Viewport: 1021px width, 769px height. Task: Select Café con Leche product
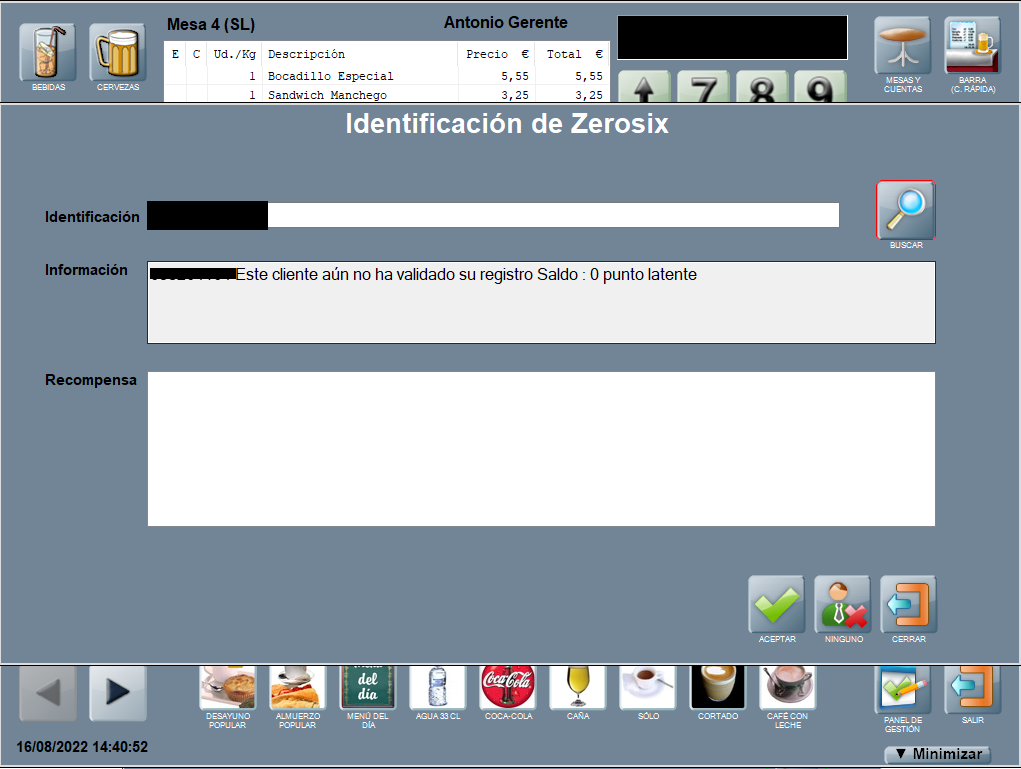point(787,687)
